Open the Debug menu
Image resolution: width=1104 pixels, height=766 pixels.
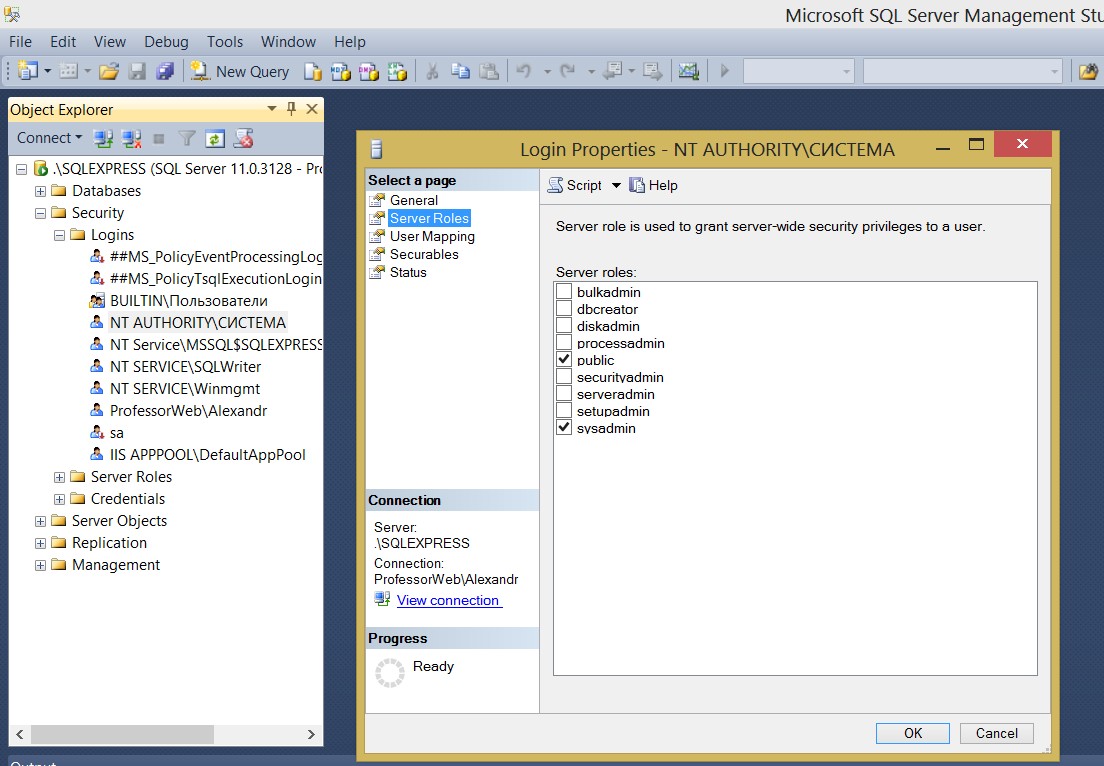[x=166, y=42]
